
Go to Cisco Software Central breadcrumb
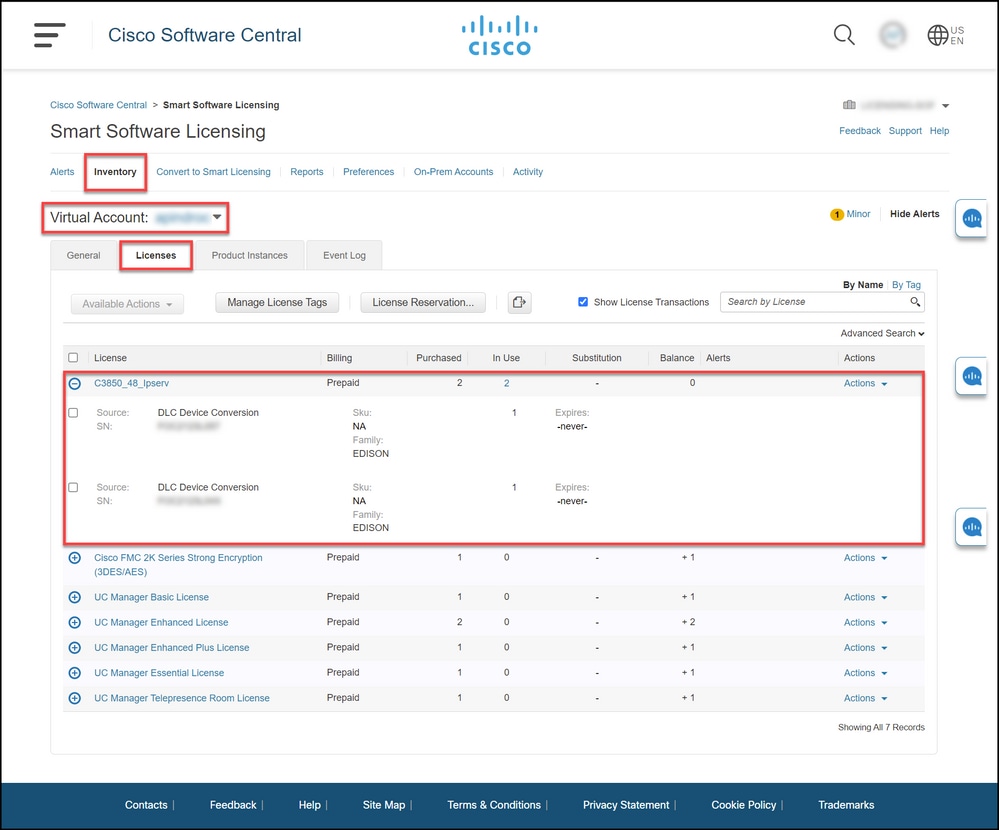[99, 105]
